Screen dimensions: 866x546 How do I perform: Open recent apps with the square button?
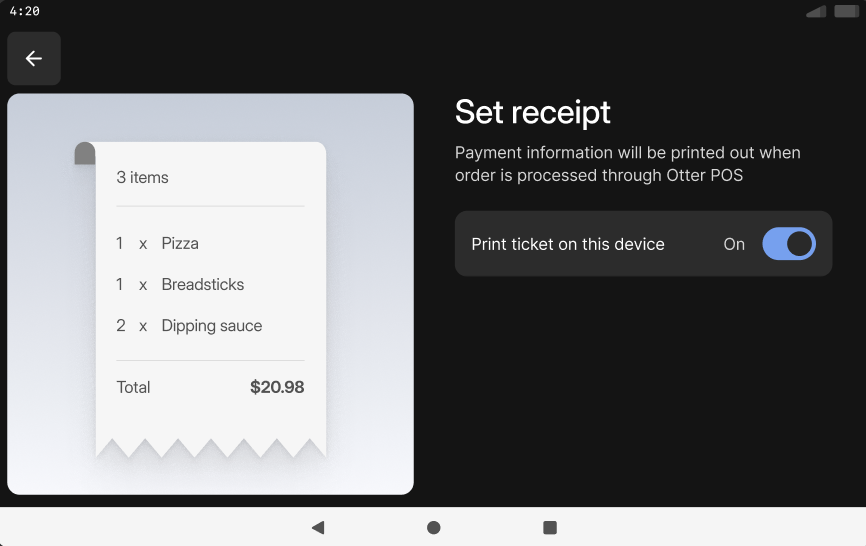pos(549,527)
